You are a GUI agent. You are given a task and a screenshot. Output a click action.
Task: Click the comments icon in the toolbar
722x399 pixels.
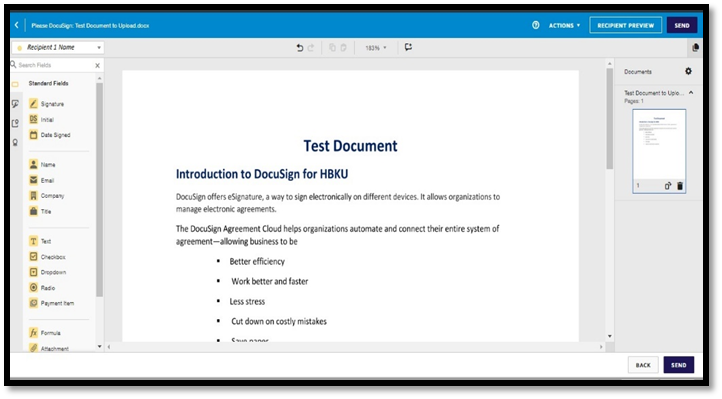(x=408, y=47)
